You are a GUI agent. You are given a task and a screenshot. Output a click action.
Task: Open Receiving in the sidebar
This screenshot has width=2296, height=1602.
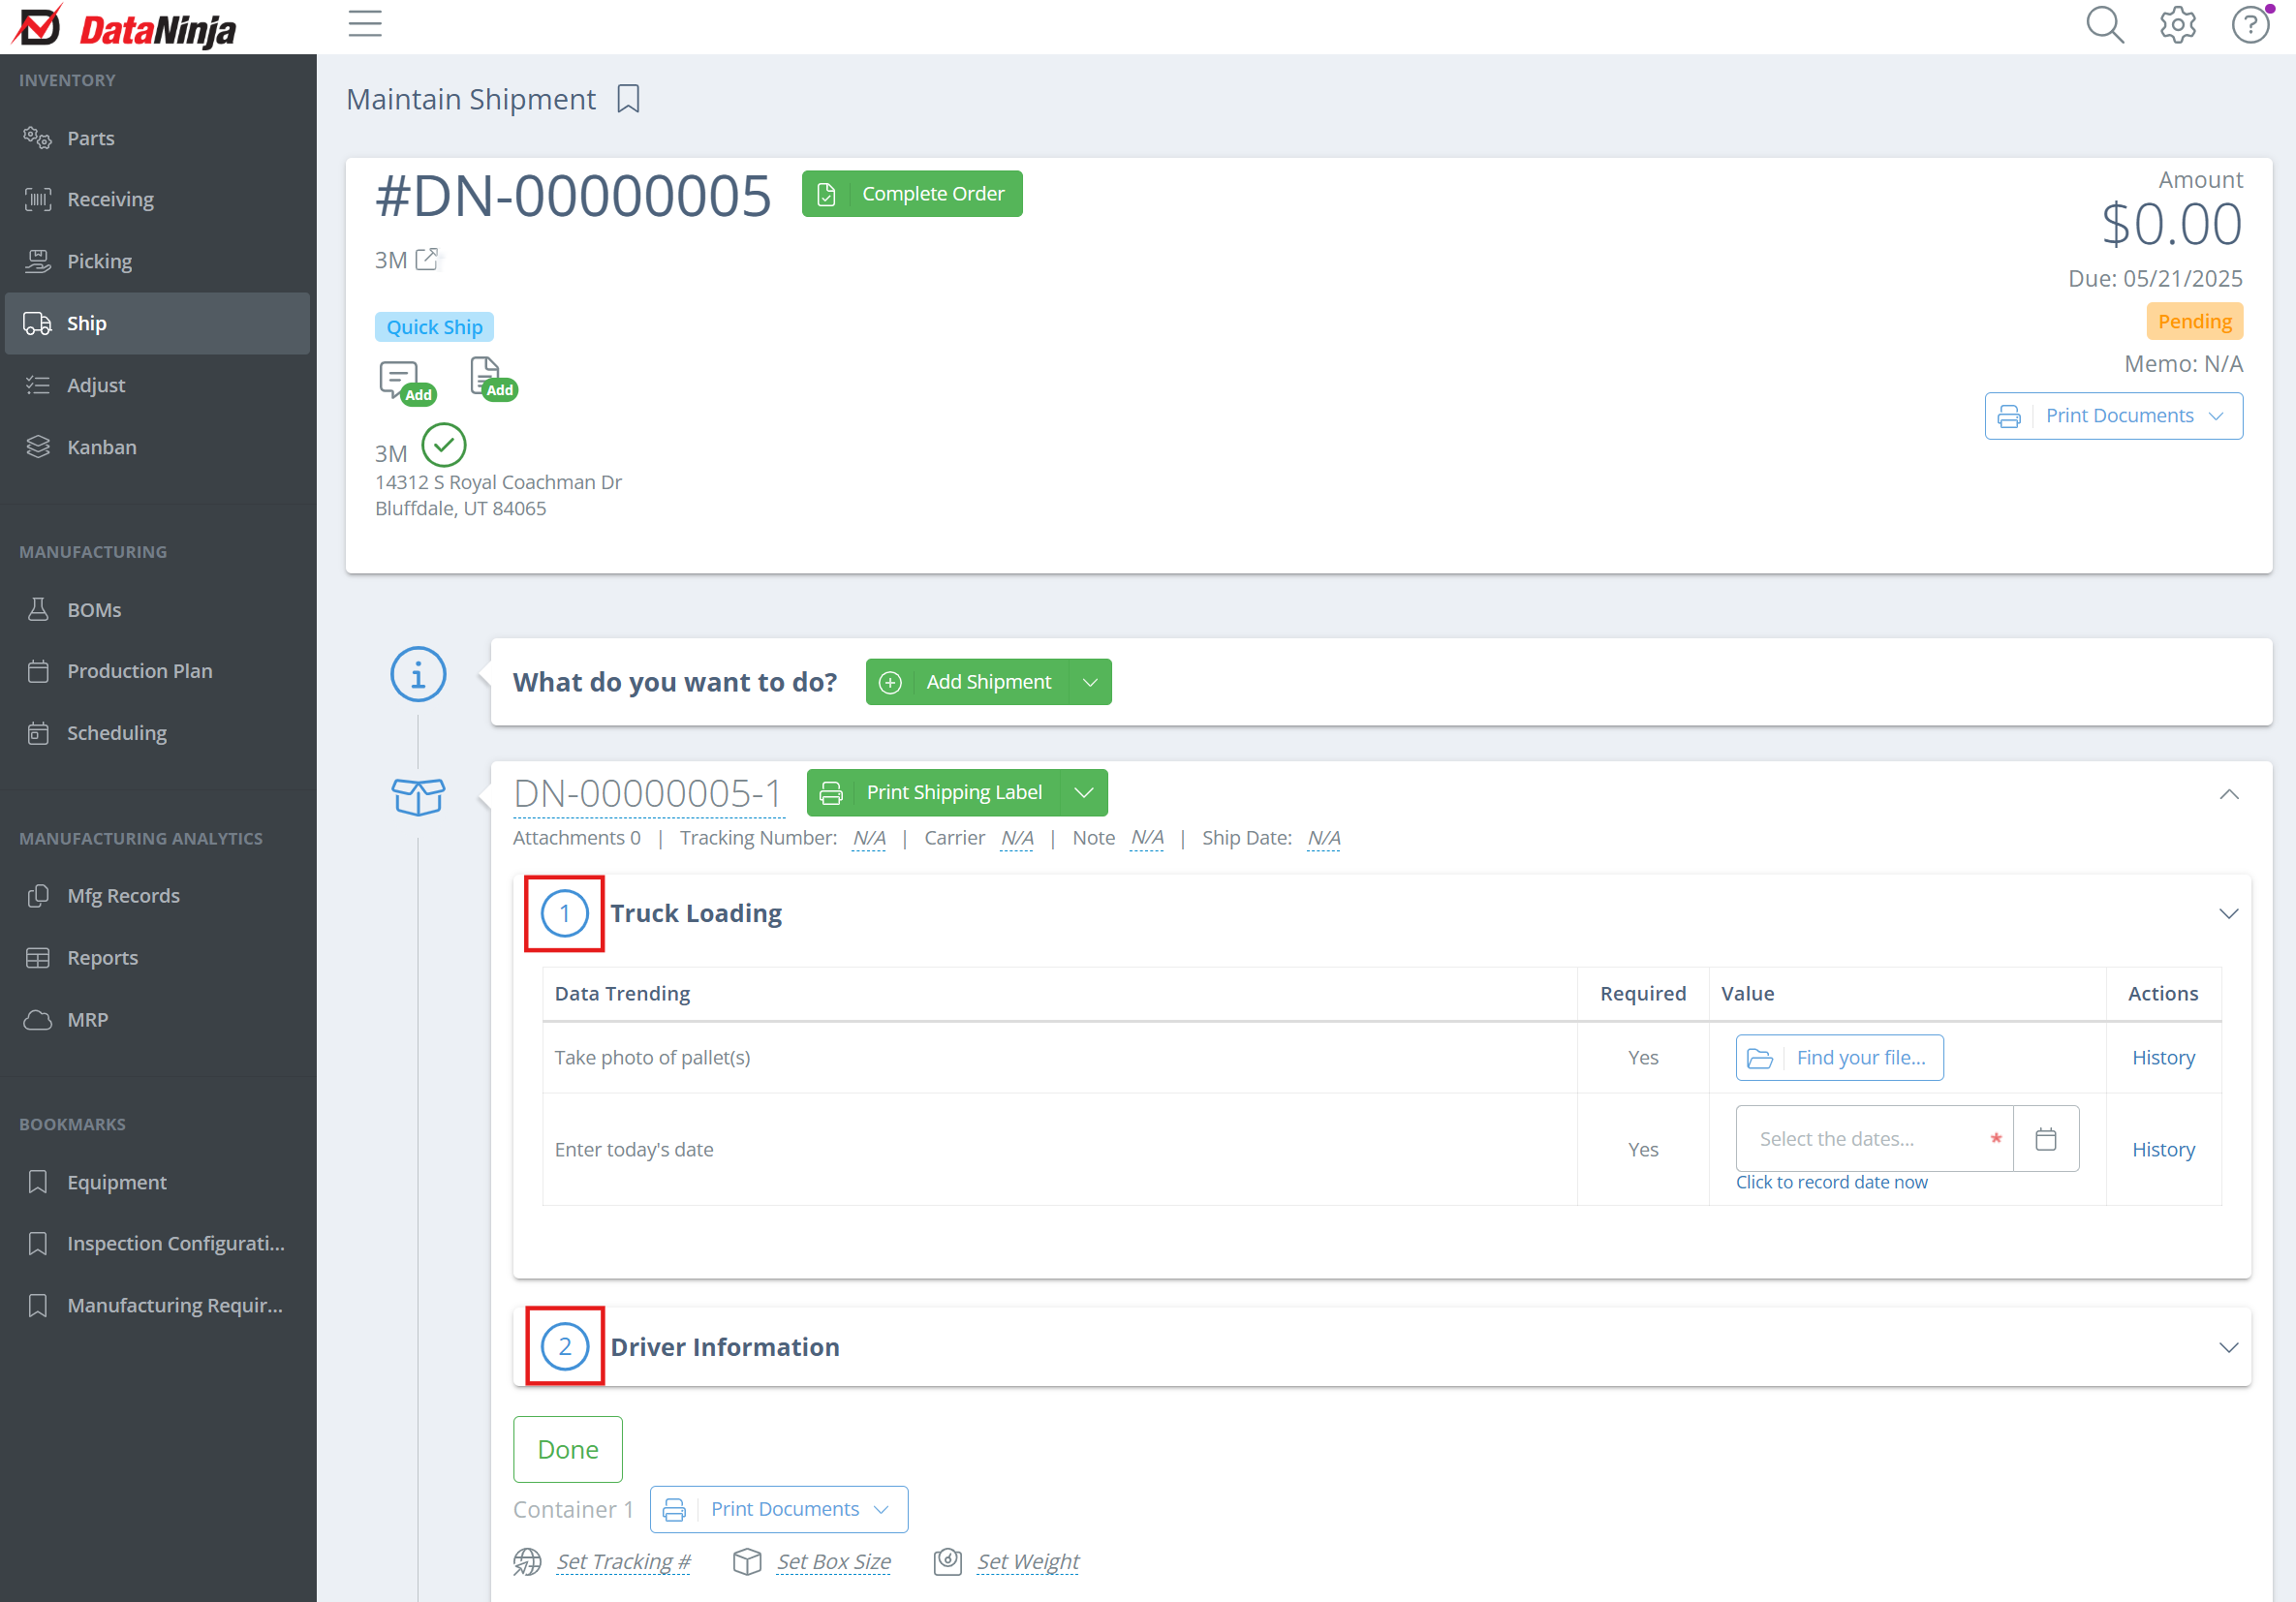[110, 199]
